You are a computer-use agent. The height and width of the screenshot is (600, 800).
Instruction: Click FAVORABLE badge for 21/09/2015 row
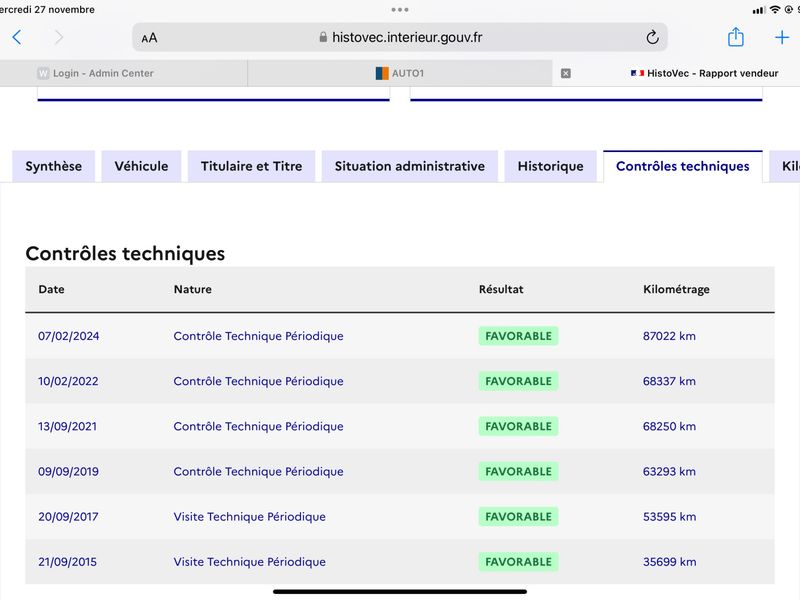pos(518,562)
